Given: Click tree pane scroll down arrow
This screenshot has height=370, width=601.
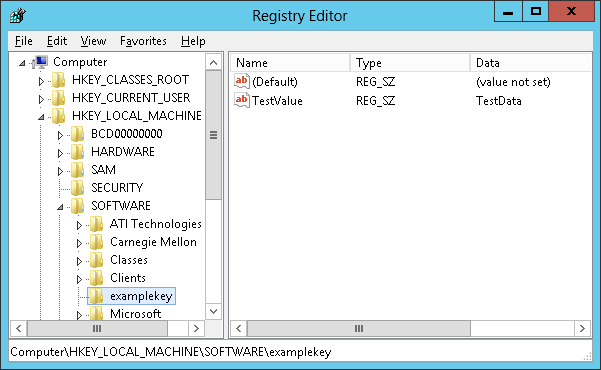Looking at the screenshot, I should (213, 311).
